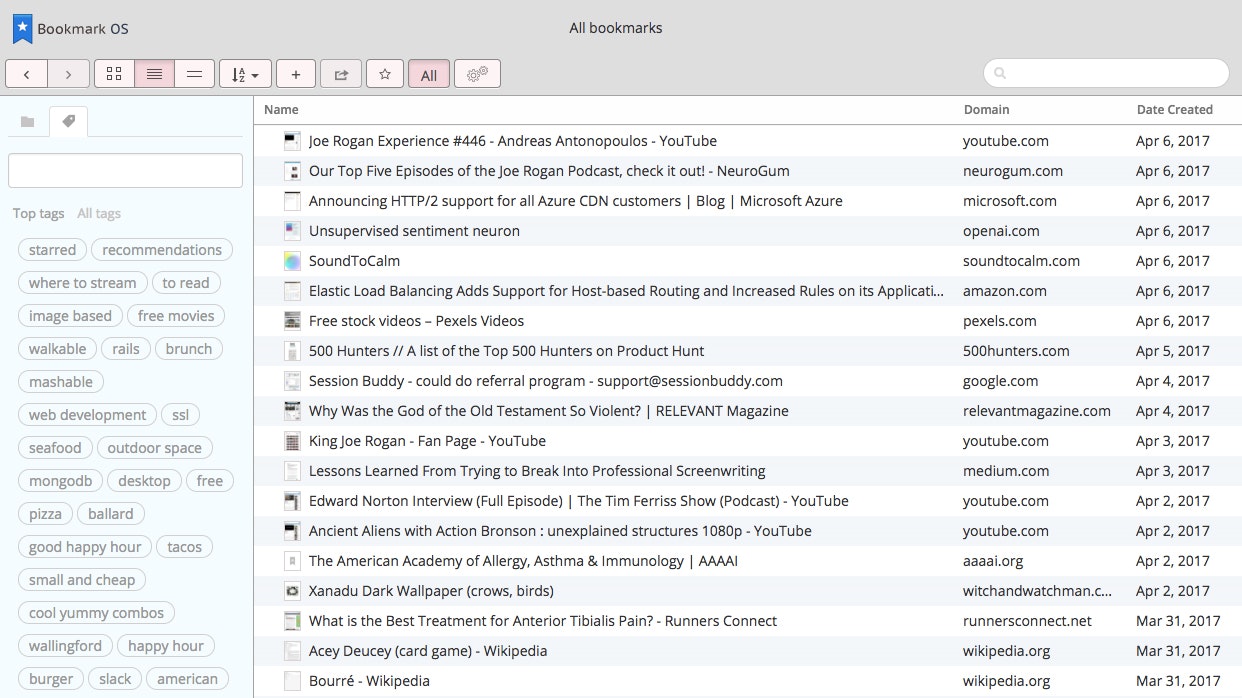
Task: Click the witchandwatchman domain cell
Action: click(1037, 591)
